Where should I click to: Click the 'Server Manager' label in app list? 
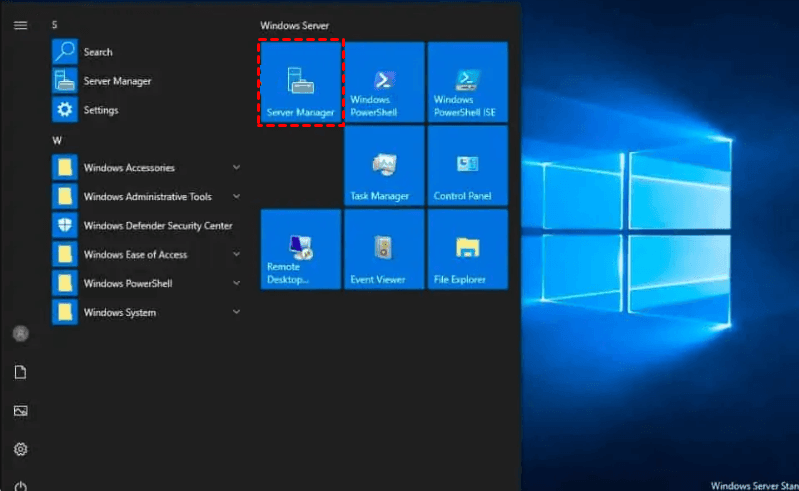pyautogui.click(x=117, y=81)
